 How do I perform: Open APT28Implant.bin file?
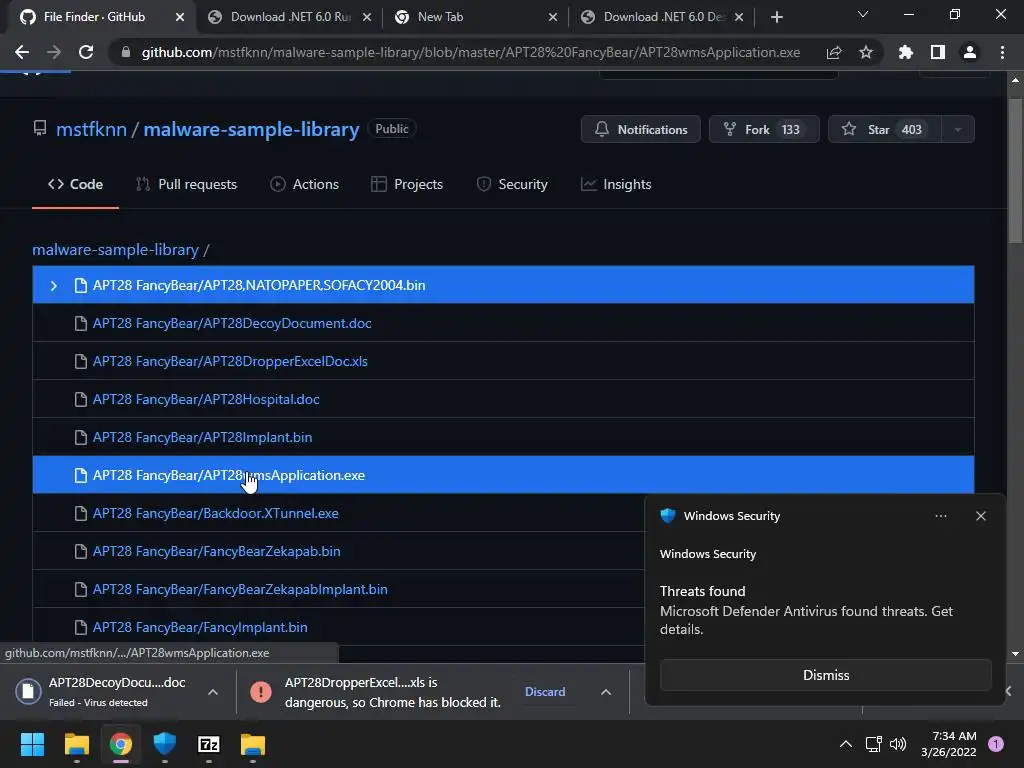tap(202, 437)
